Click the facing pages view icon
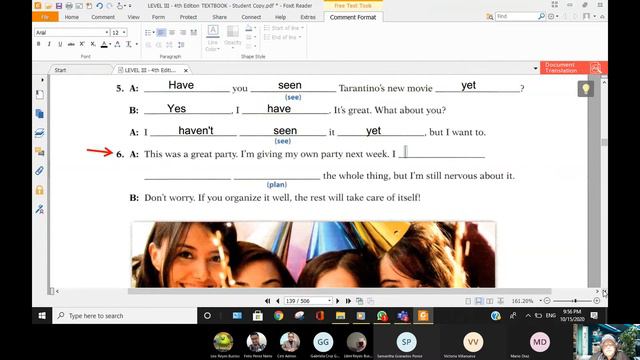The image size is (640, 360). click(489, 301)
